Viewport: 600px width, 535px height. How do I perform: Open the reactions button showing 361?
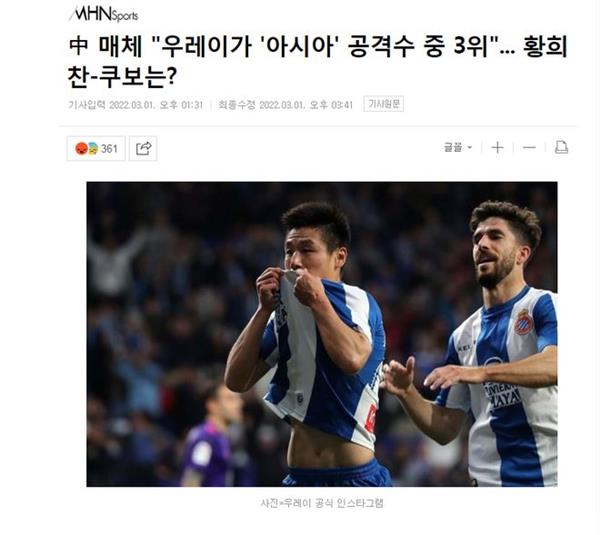[x=96, y=148]
